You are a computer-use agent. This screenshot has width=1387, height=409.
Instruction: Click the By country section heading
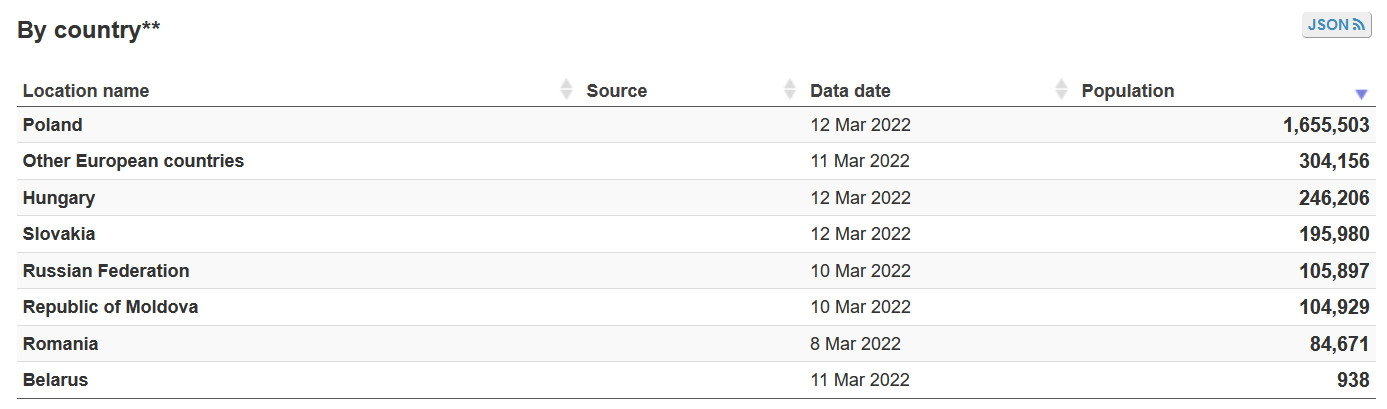89,30
